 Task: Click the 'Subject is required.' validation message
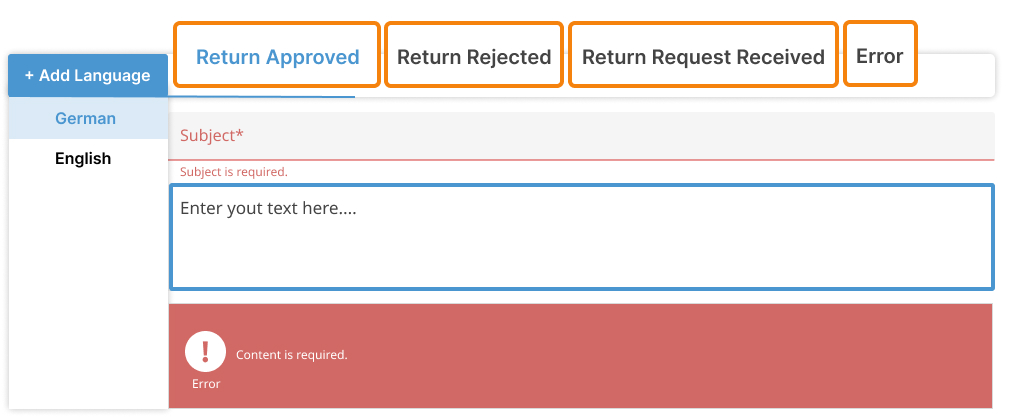(x=233, y=172)
